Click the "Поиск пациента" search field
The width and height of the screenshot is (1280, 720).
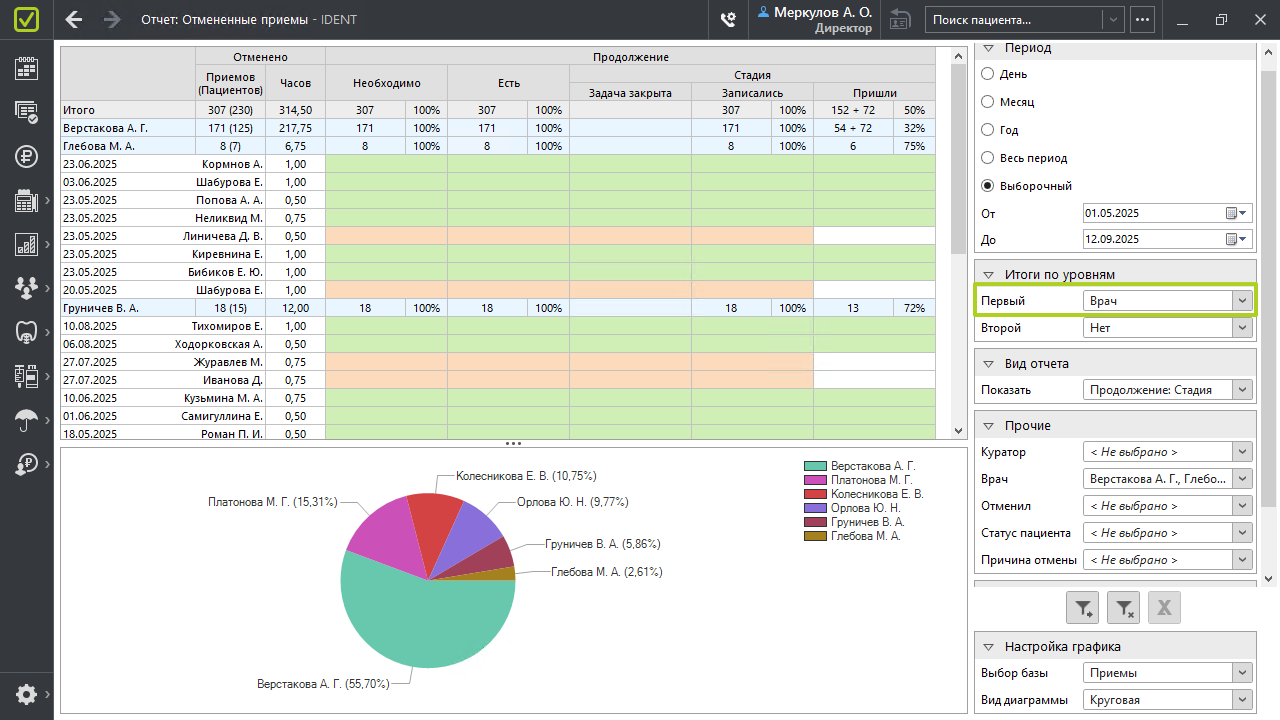tap(1014, 19)
